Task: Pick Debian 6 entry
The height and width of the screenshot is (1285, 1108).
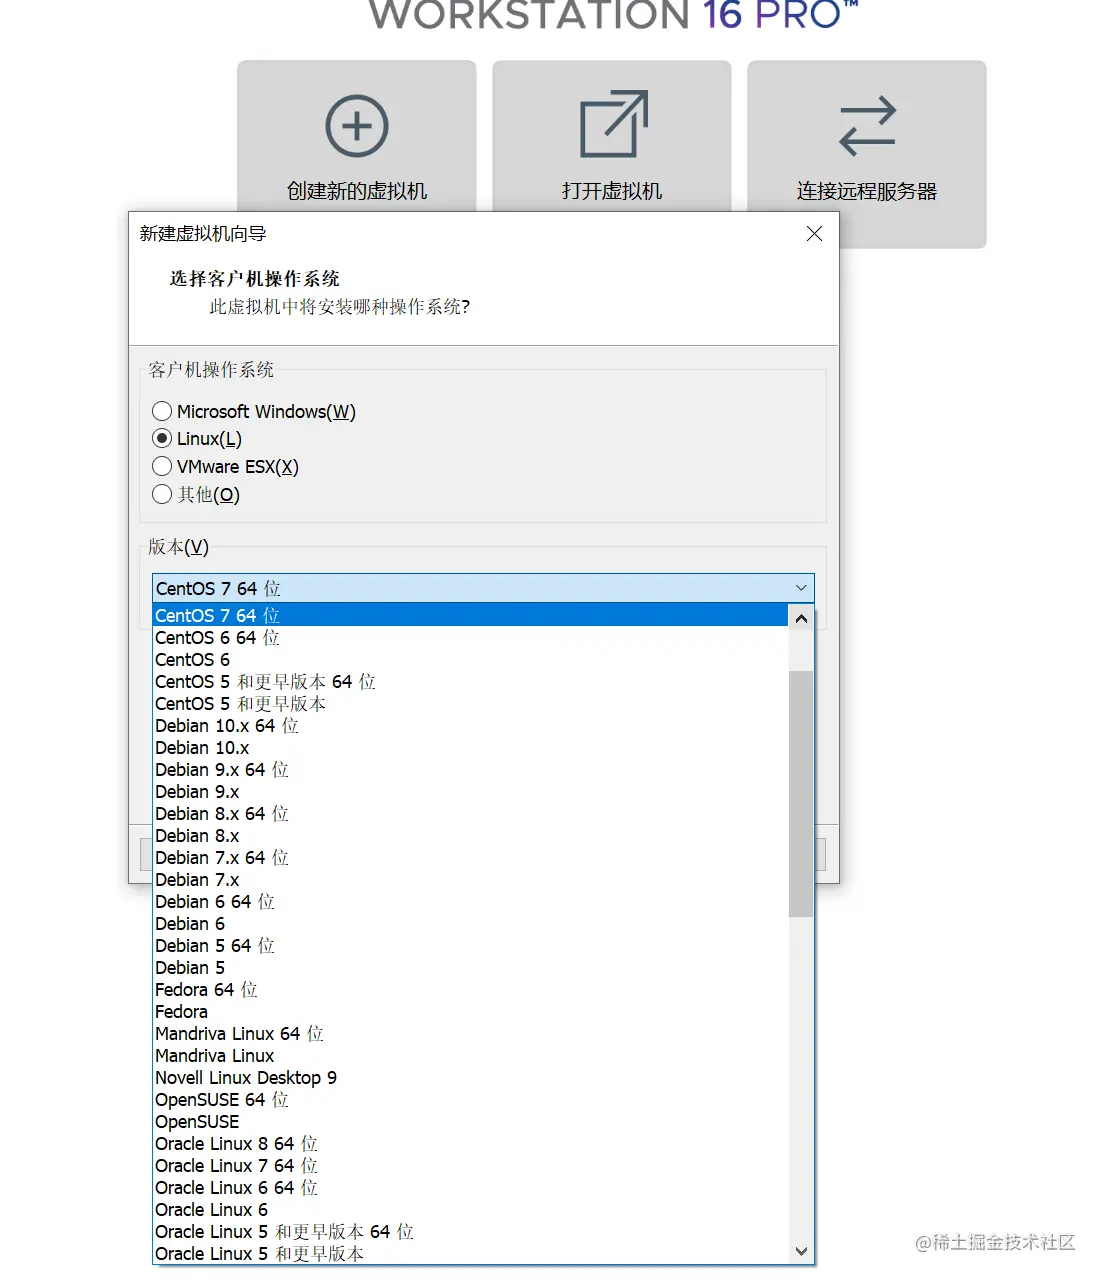Action: pyautogui.click(x=470, y=923)
